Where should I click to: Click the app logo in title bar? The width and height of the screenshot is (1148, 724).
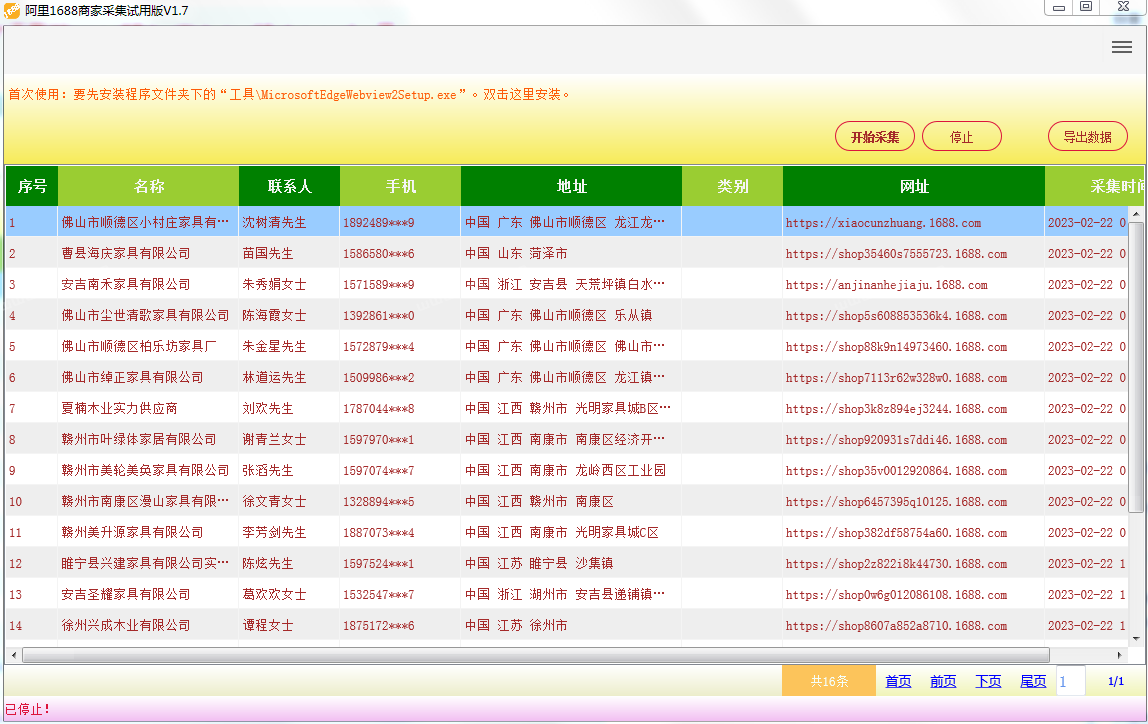tap(12, 10)
